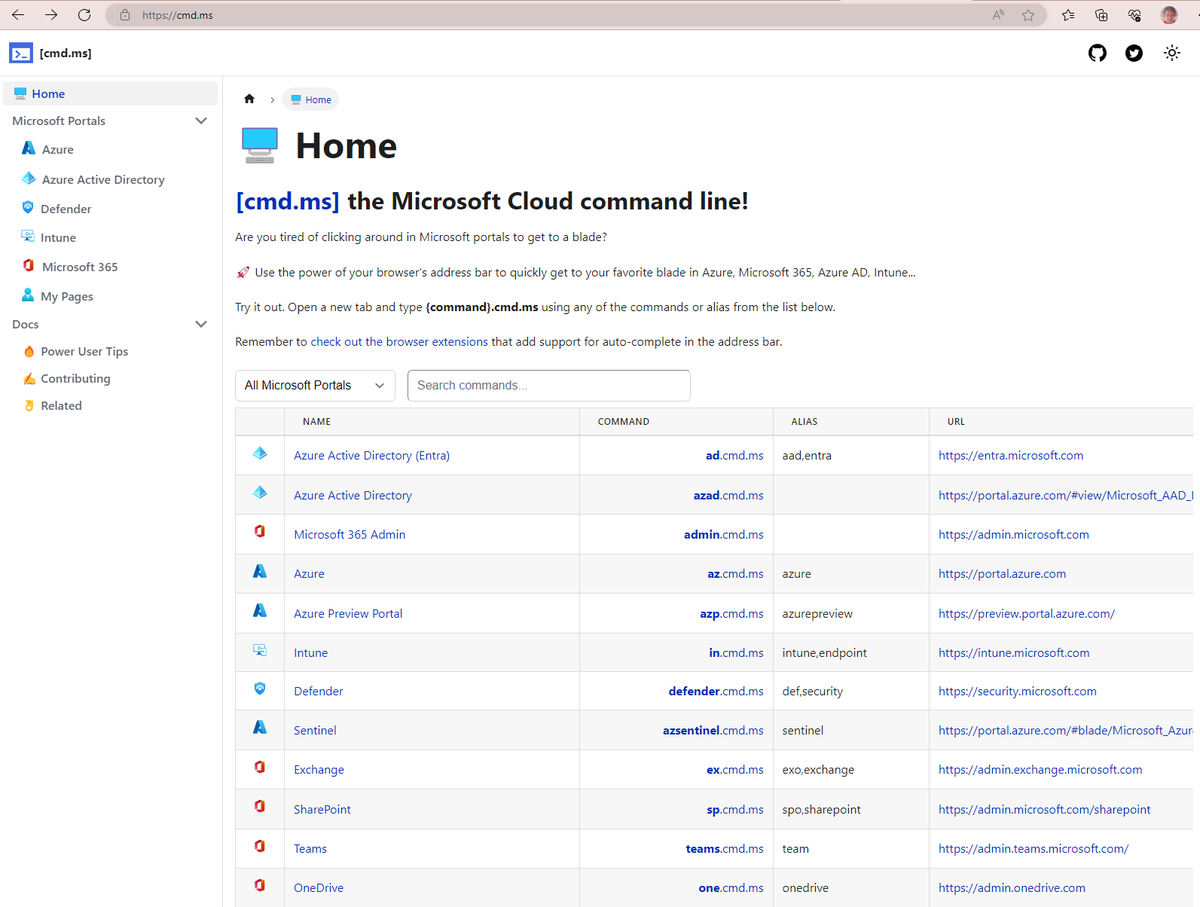The width and height of the screenshot is (1200, 907).
Task: Click the Related hand icon
Action: 29,405
